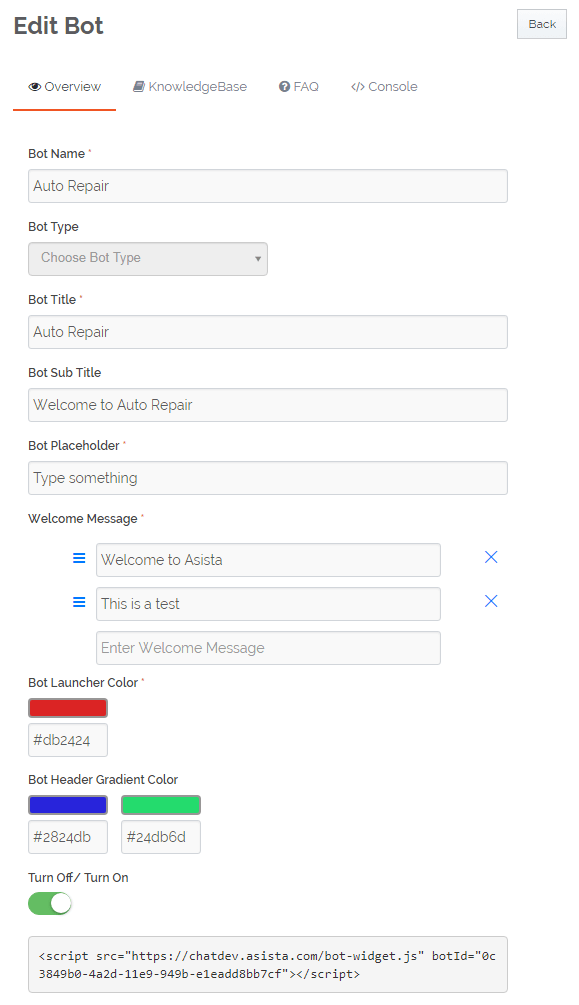Click the eye icon on Overview tab

click(35, 87)
